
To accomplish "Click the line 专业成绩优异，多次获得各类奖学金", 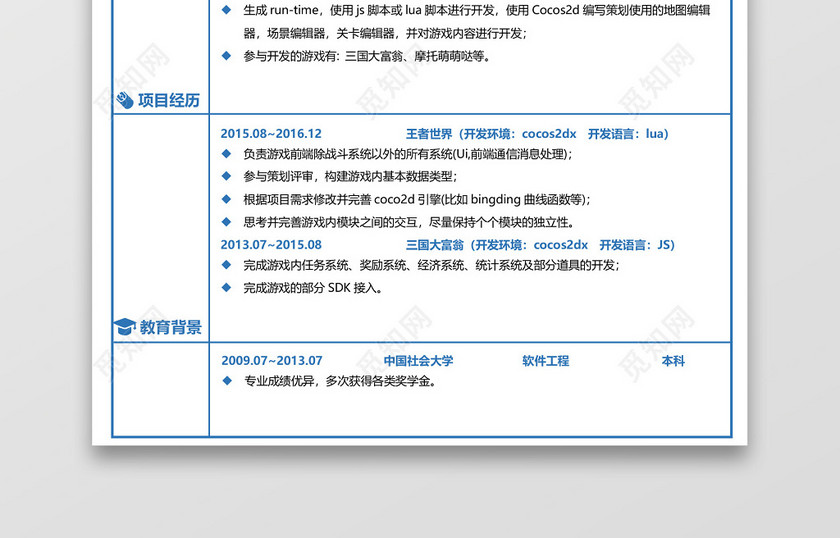I will click(x=341, y=381).
